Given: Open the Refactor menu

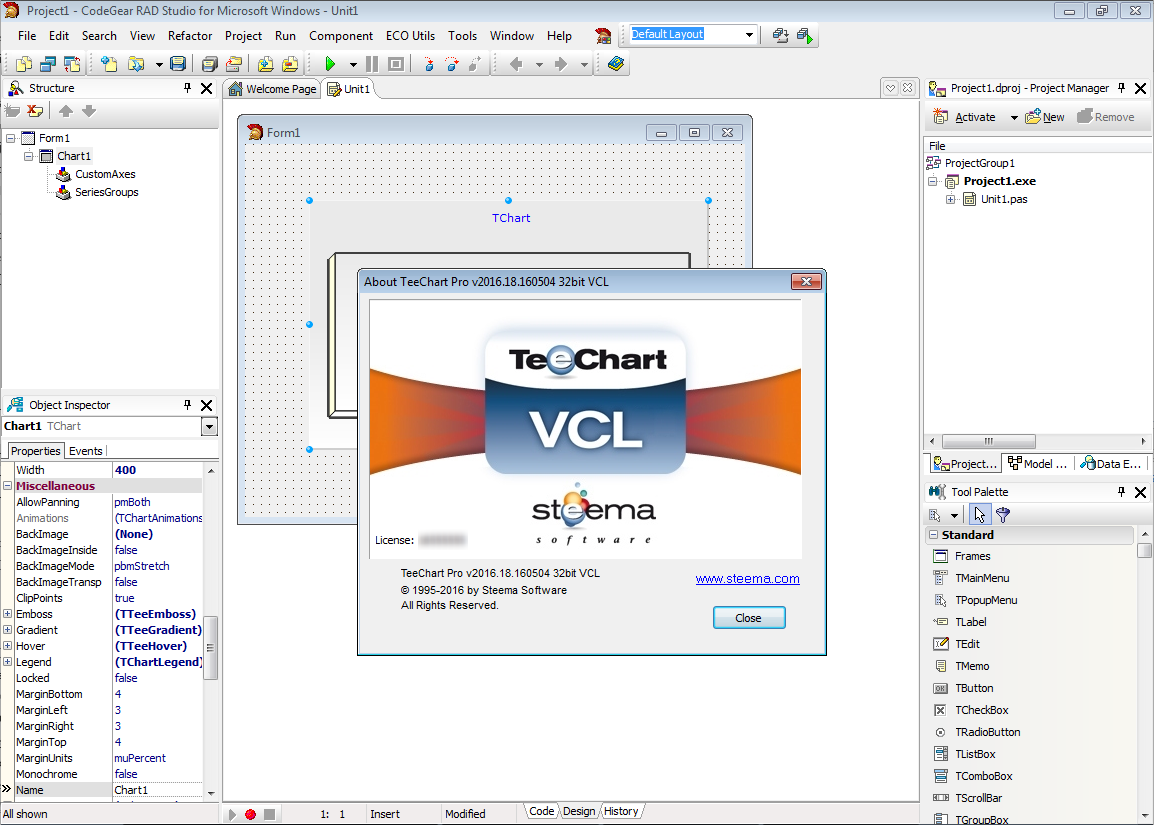Looking at the screenshot, I should [190, 35].
